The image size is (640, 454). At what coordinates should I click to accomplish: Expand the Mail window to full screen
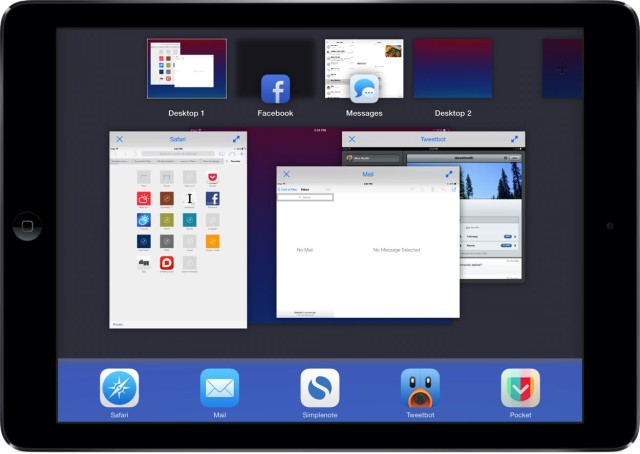pyautogui.click(x=449, y=174)
